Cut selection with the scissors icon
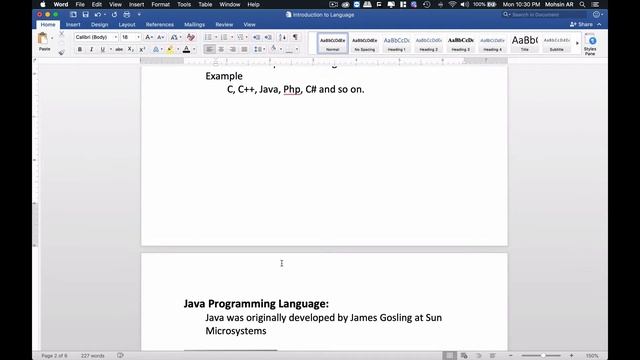Image resolution: width=640 pixels, height=360 pixels. pos(62,34)
